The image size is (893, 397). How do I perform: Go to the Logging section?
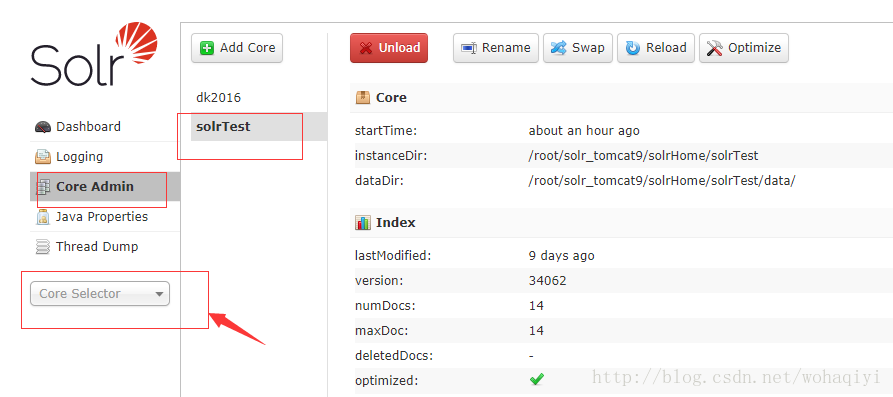pyautogui.click(x=105, y=157)
